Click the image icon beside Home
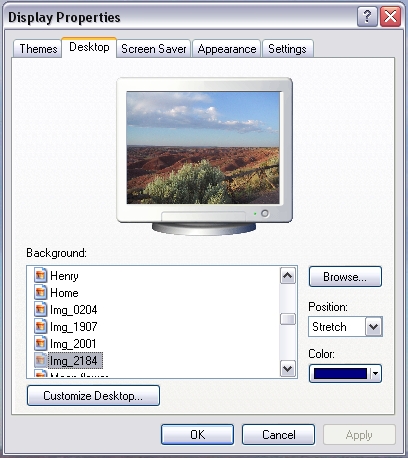The height and width of the screenshot is (458, 408). pos(40,292)
